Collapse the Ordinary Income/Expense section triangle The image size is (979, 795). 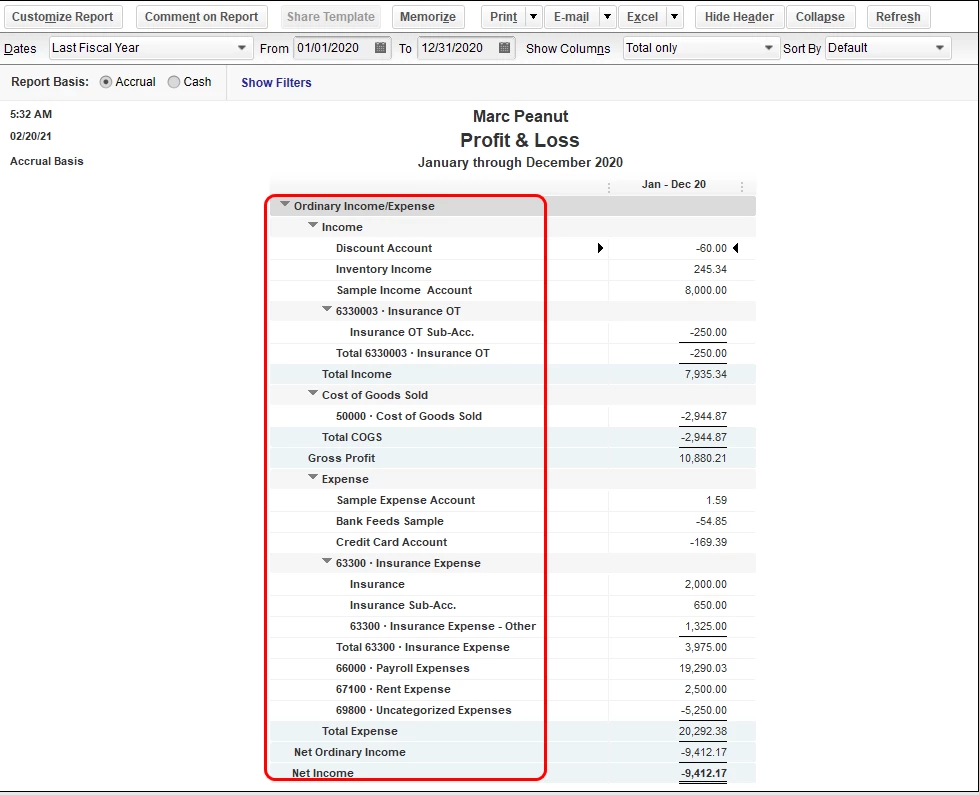tap(285, 204)
